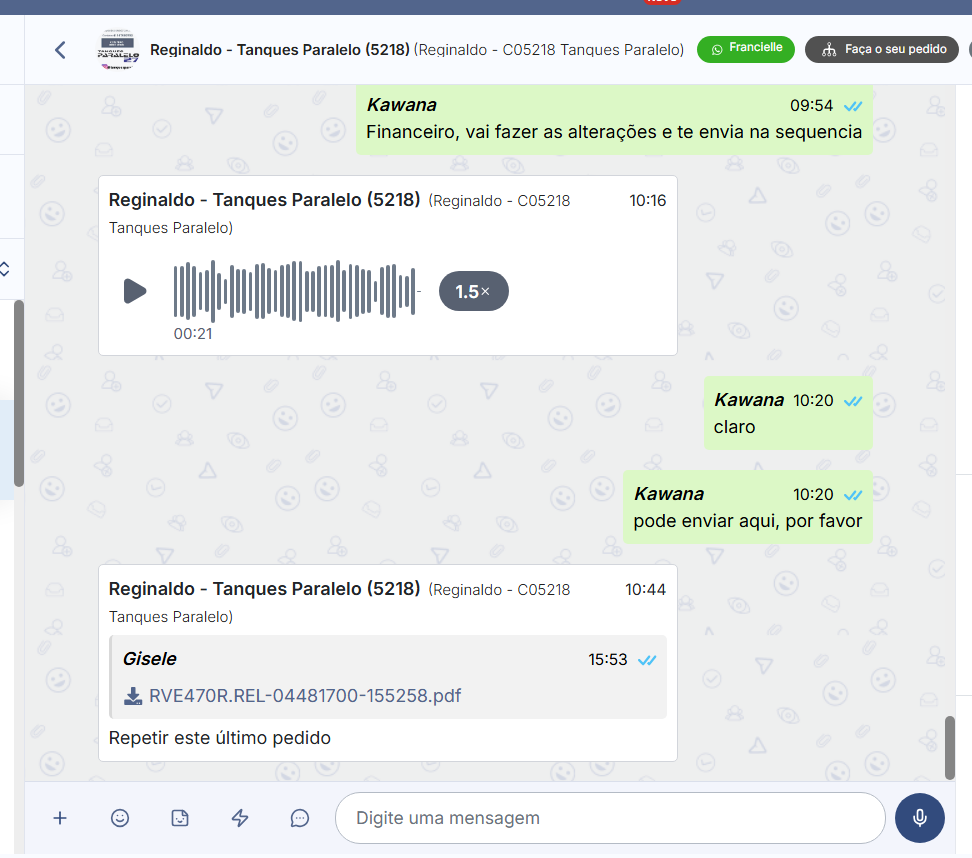Open the emoji picker

coord(120,818)
